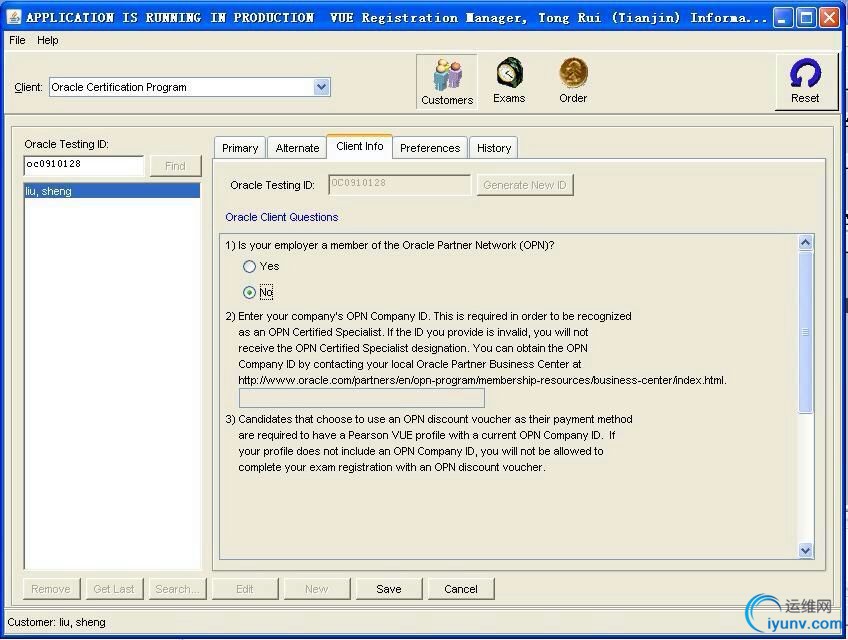848x640 pixels.
Task: Click the Search... button
Action: (x=177, y=589)
